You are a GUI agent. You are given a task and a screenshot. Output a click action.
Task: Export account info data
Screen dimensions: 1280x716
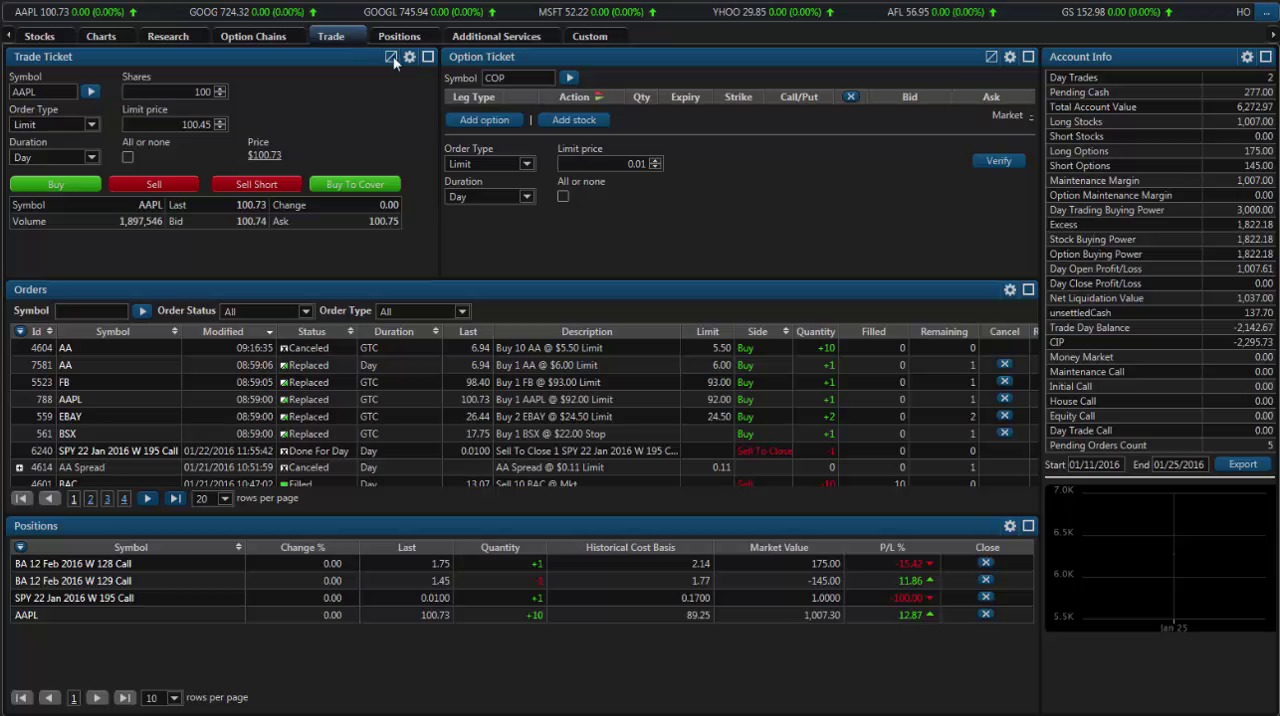1243,465
